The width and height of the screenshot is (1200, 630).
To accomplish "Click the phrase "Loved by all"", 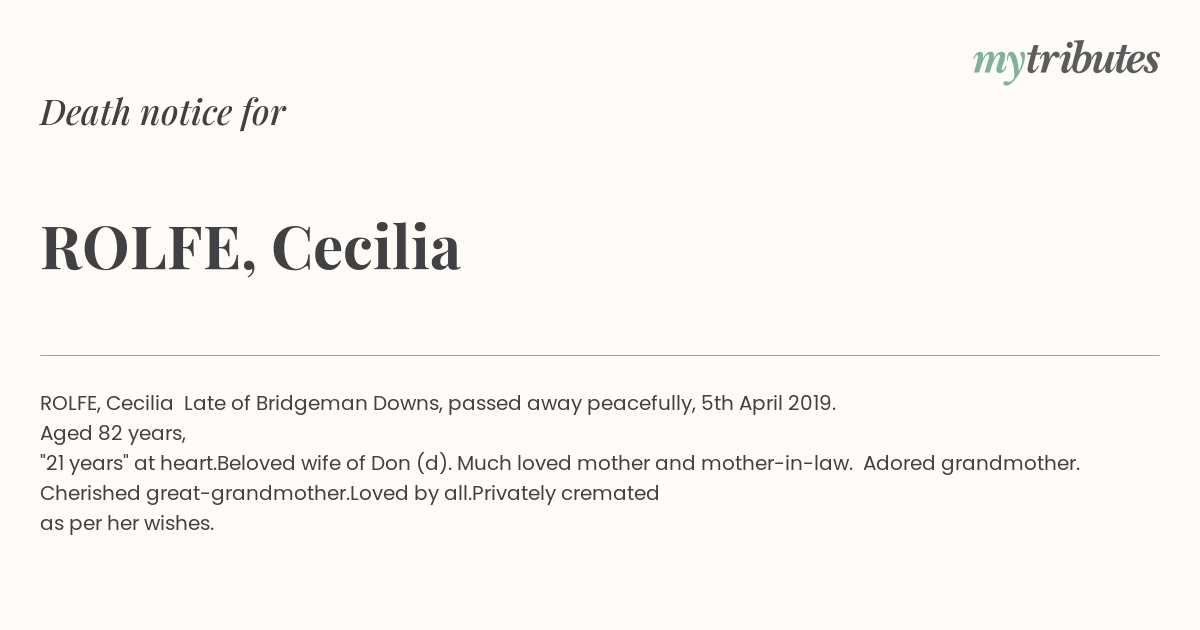I will pos(409,493).
